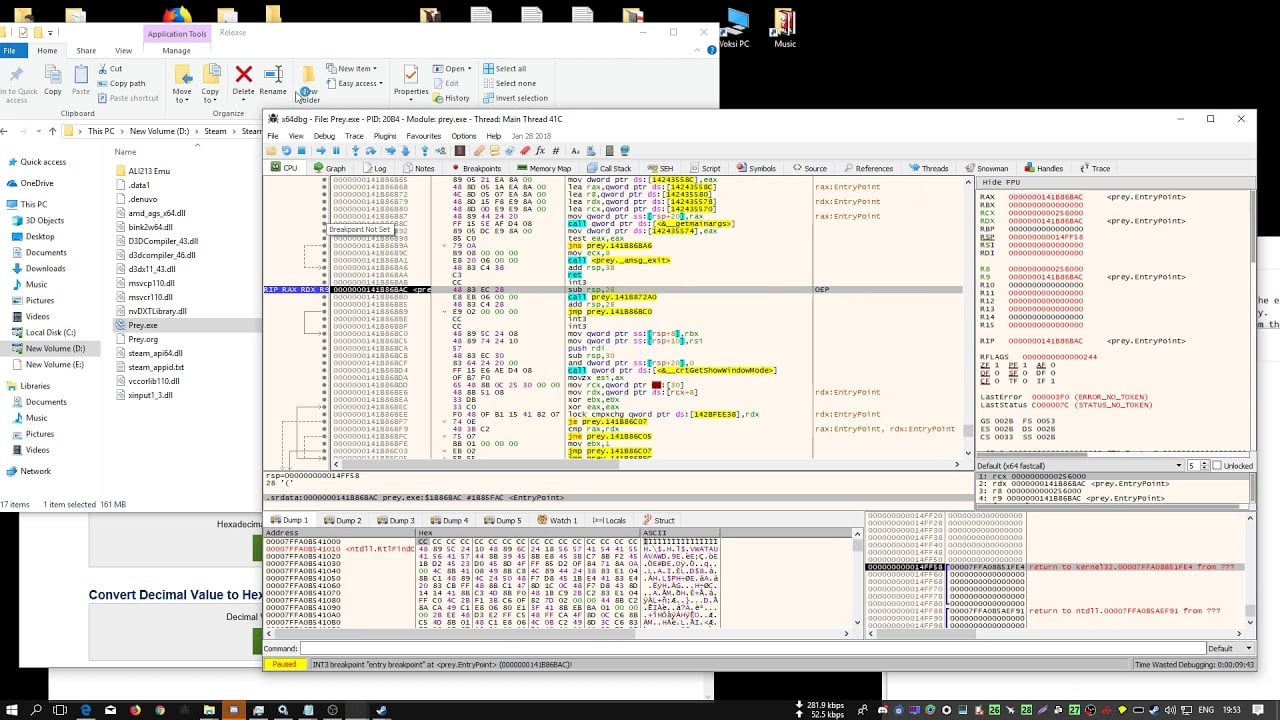This screenshot has width=1280, height=720.
Task: Click the Paused status label in x64dbg
Action: pos(284,665)
